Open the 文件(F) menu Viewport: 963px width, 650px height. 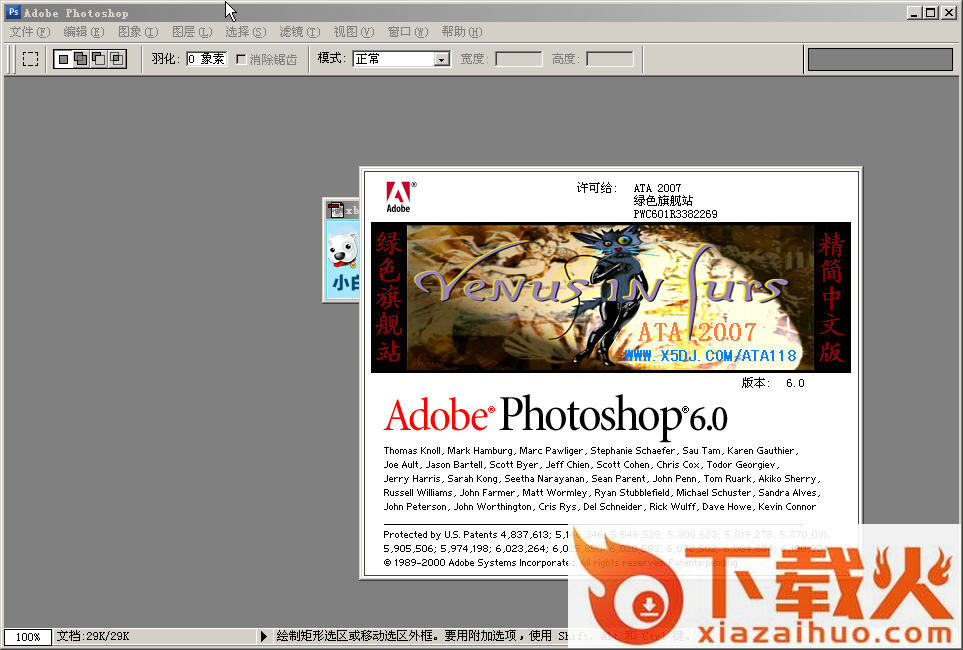coord(29,31)
